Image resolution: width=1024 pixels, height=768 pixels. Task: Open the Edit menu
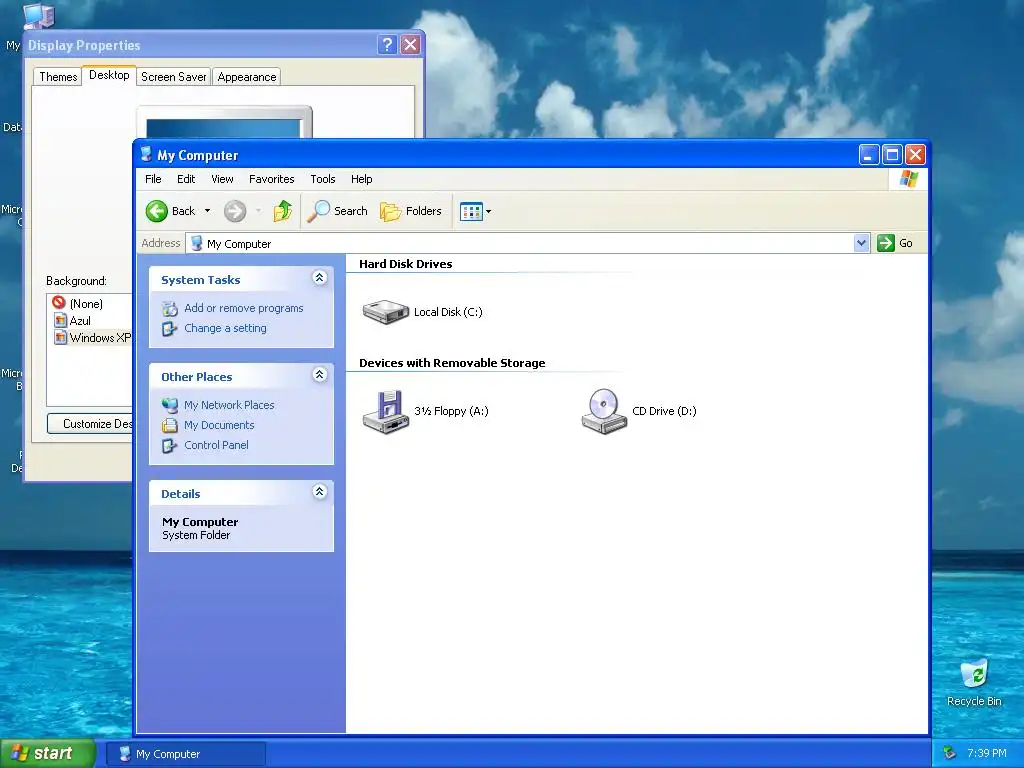[x=186, y=179]
